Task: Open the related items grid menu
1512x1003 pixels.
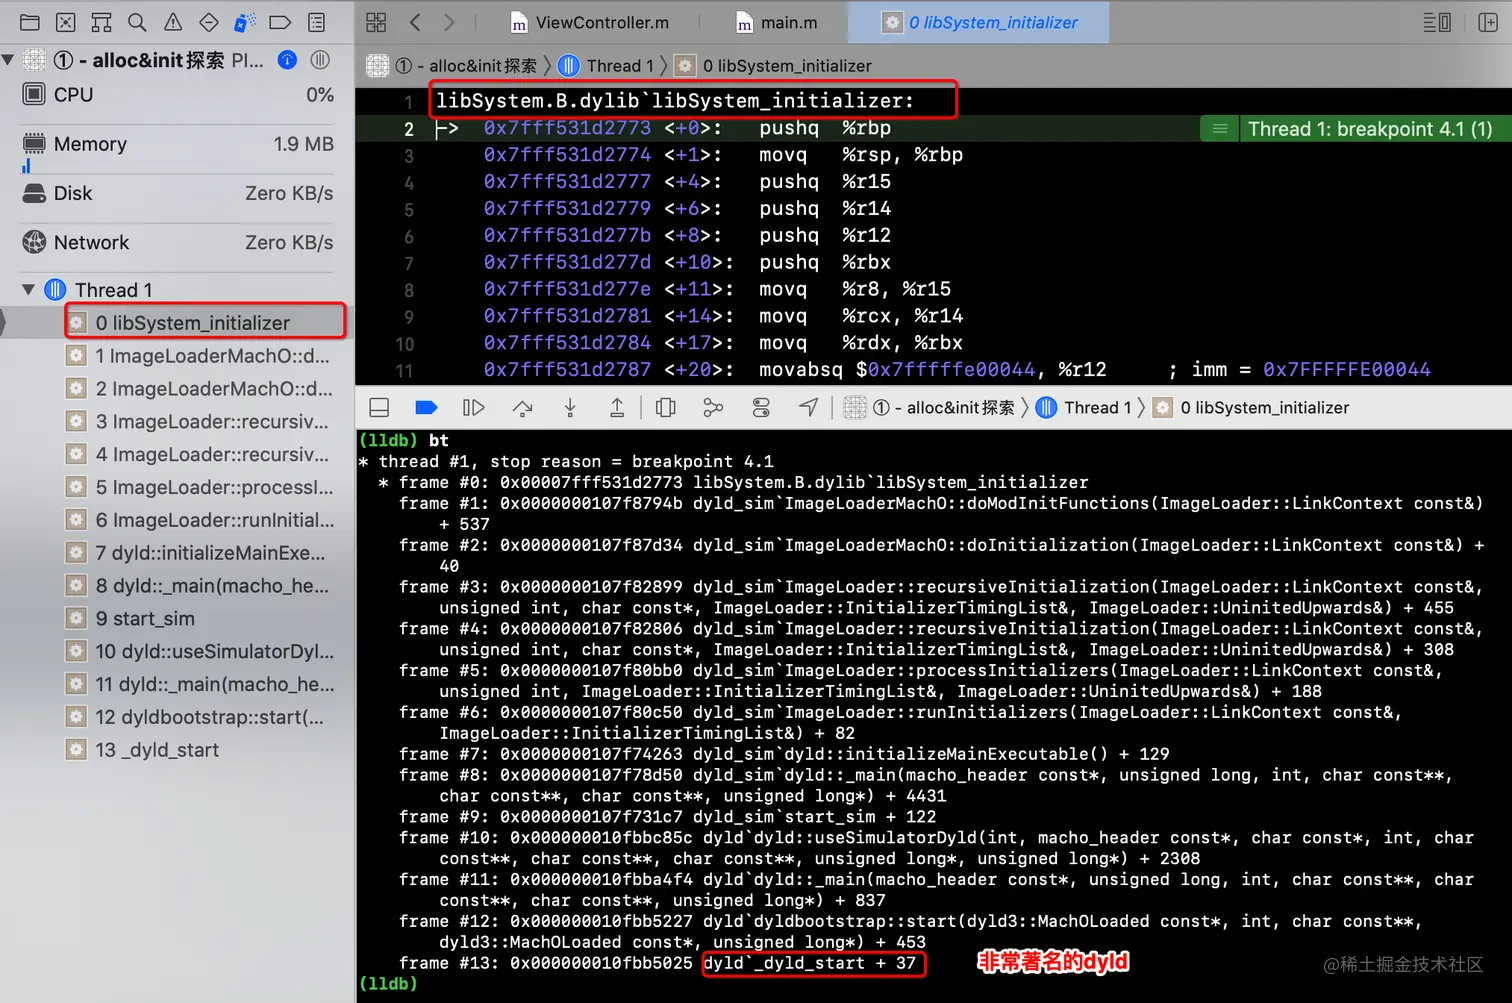Action: (x=376, y=22)
